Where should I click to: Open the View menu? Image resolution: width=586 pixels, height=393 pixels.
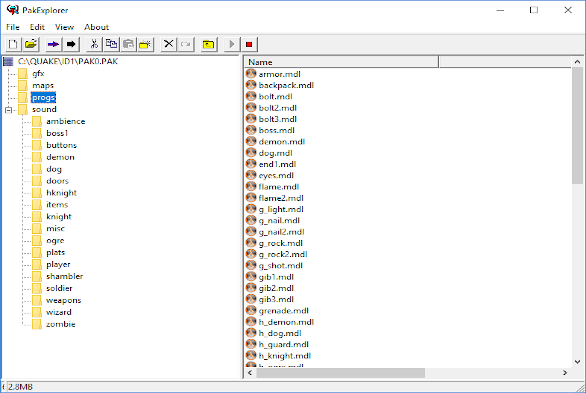click(64, 27)
